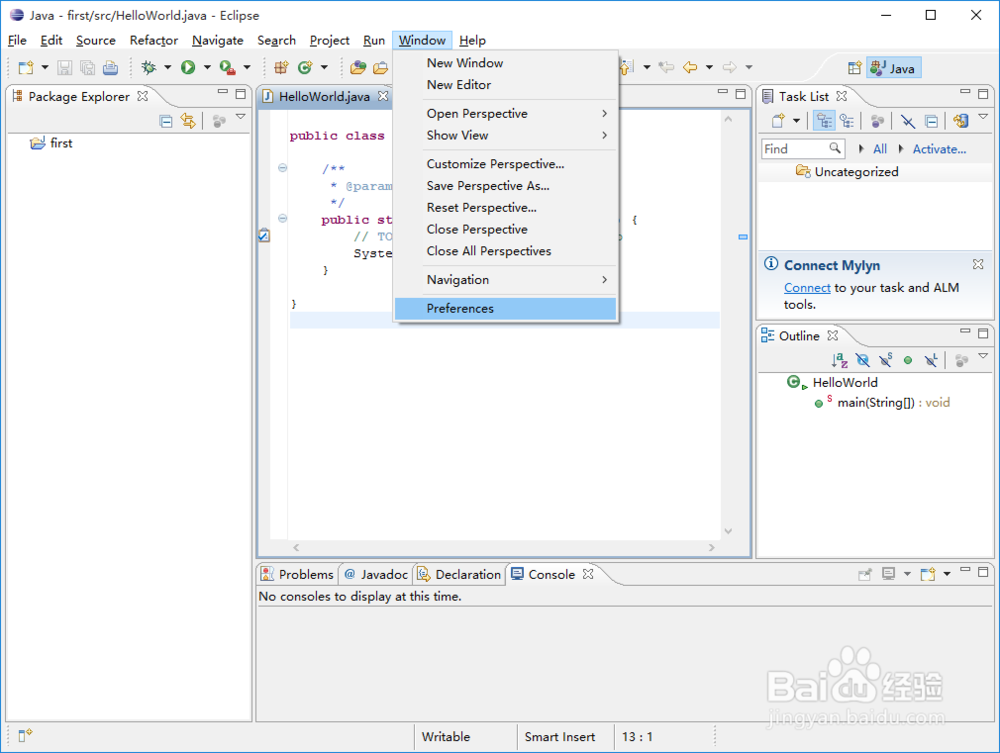Open the Package Explorer view menu triangle
Screen dimensions: 1000x753
coord(240,117)
